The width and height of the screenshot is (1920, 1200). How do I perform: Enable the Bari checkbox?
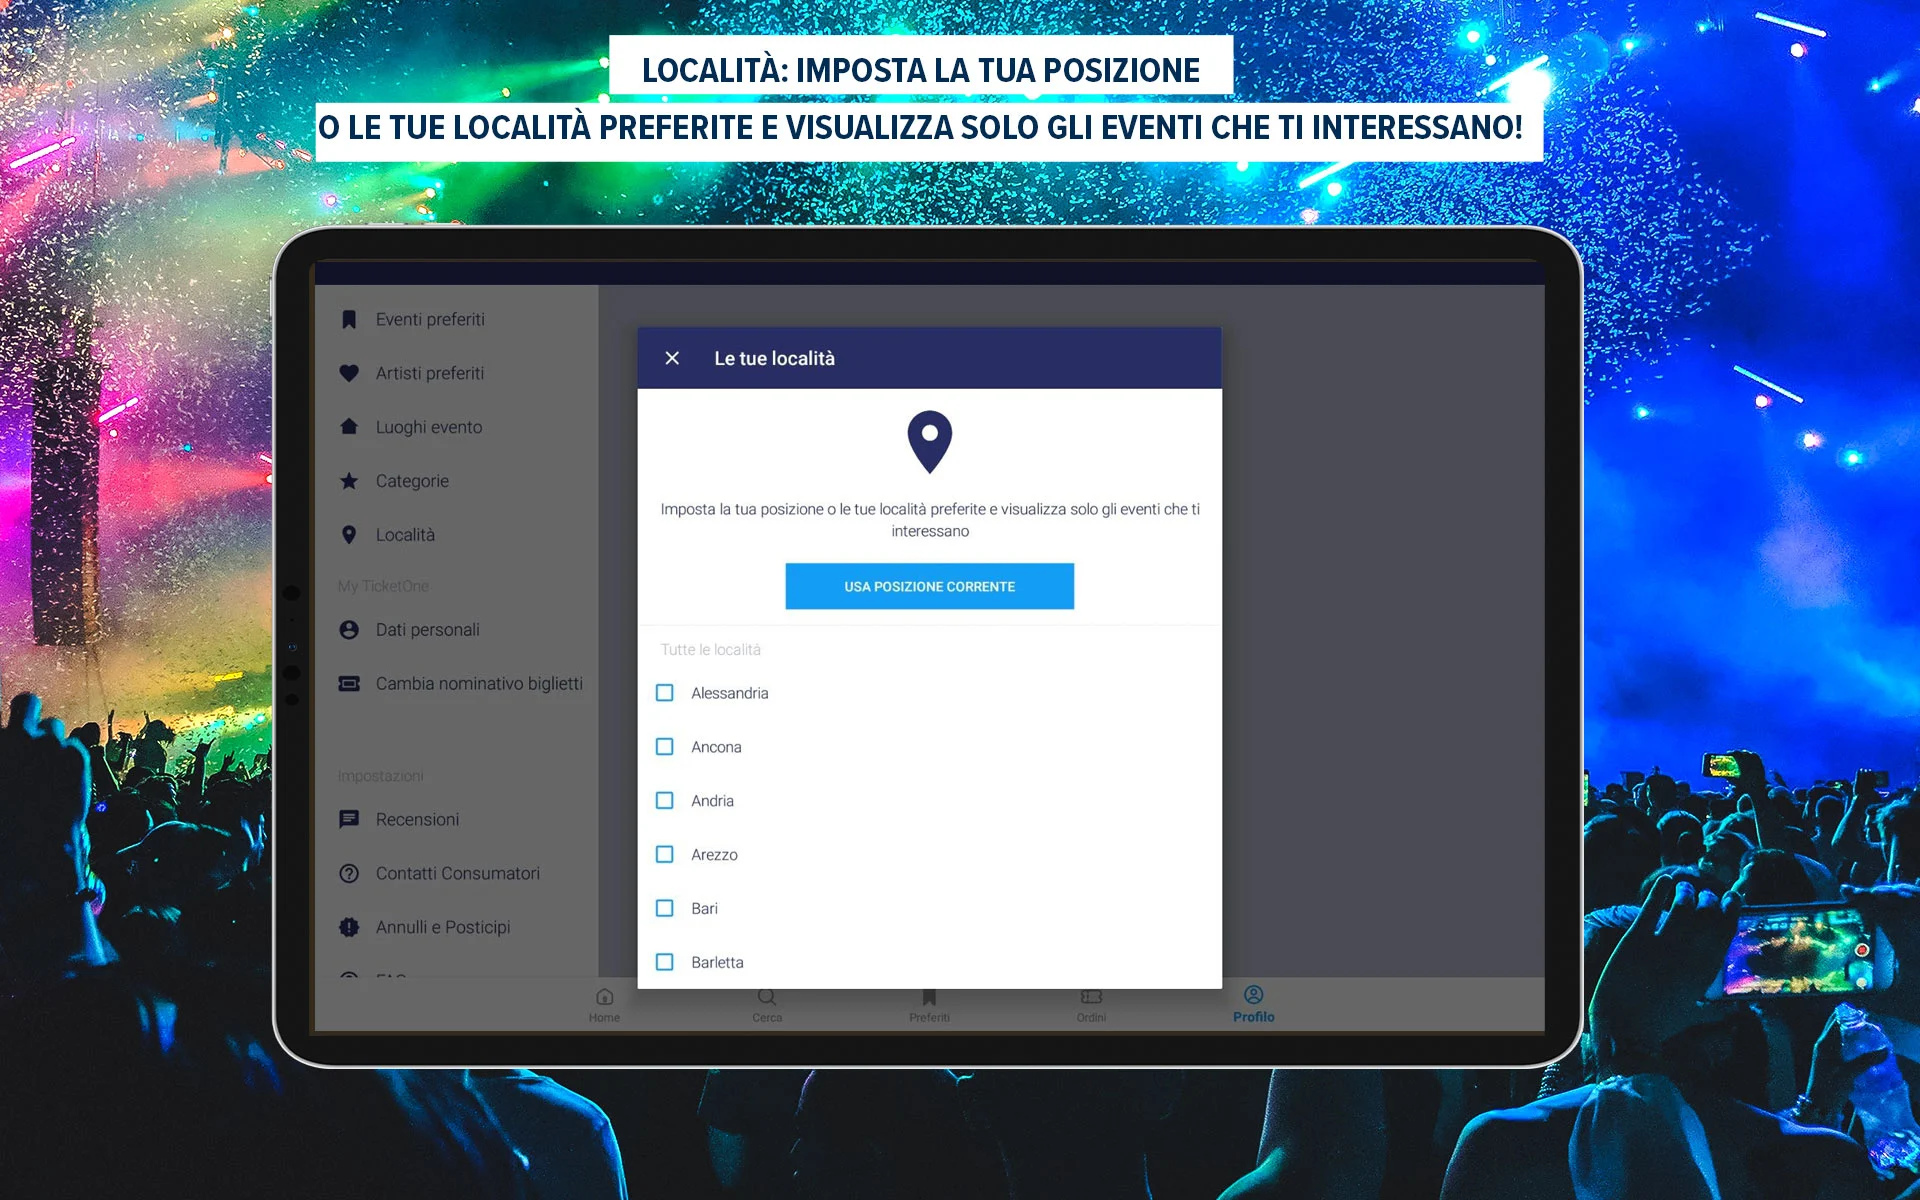(x=664, y=908)
